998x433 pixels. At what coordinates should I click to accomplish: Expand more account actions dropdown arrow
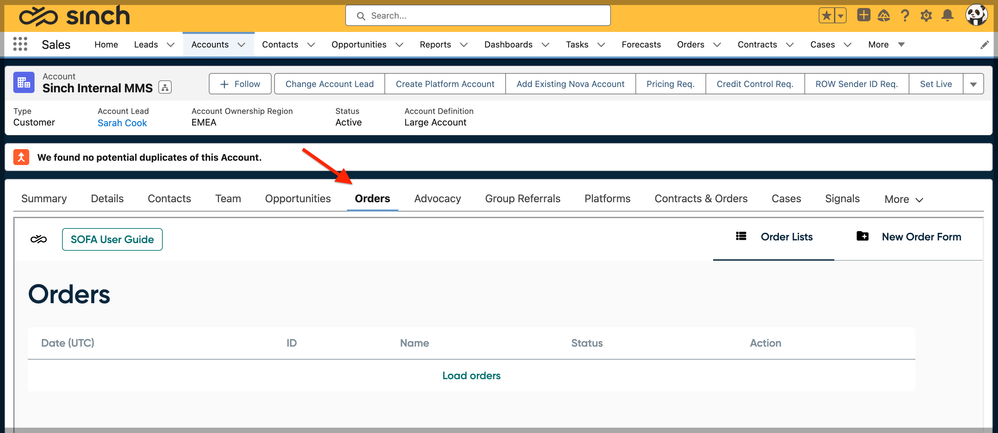pos(973,84)
